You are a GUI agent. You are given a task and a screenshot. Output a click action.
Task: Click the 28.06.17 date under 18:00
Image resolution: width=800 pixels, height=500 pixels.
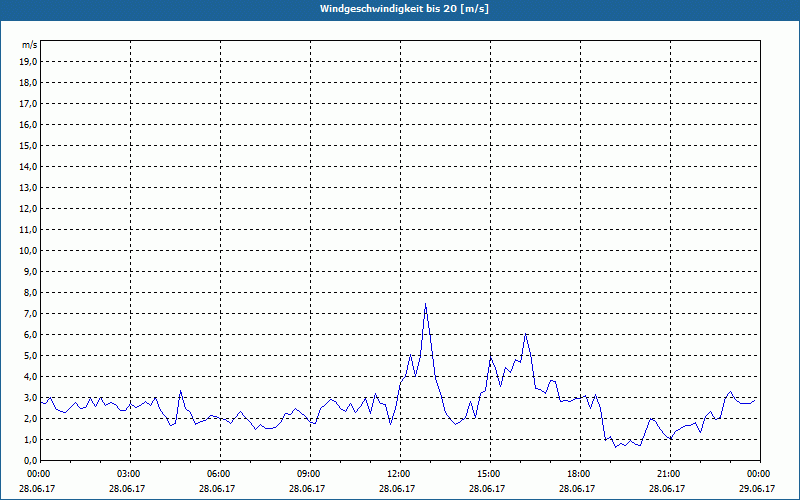coord(577,488)
